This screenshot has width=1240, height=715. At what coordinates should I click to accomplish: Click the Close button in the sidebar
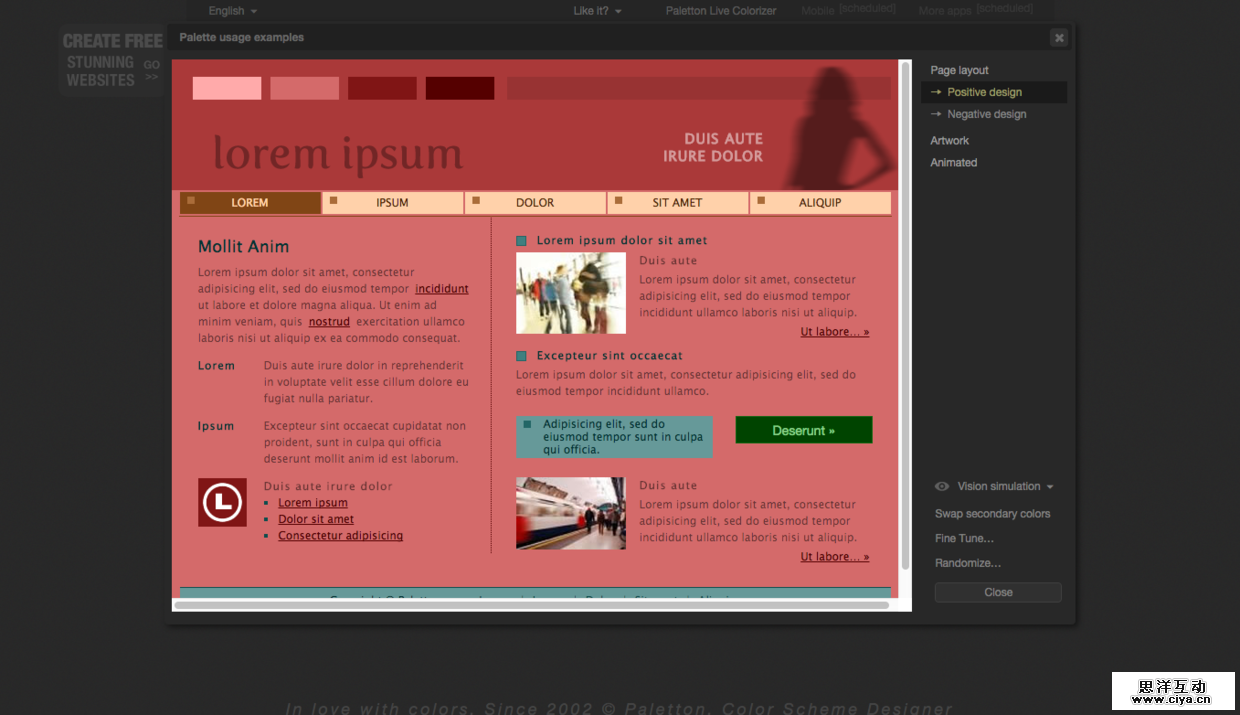click(997, 593)
